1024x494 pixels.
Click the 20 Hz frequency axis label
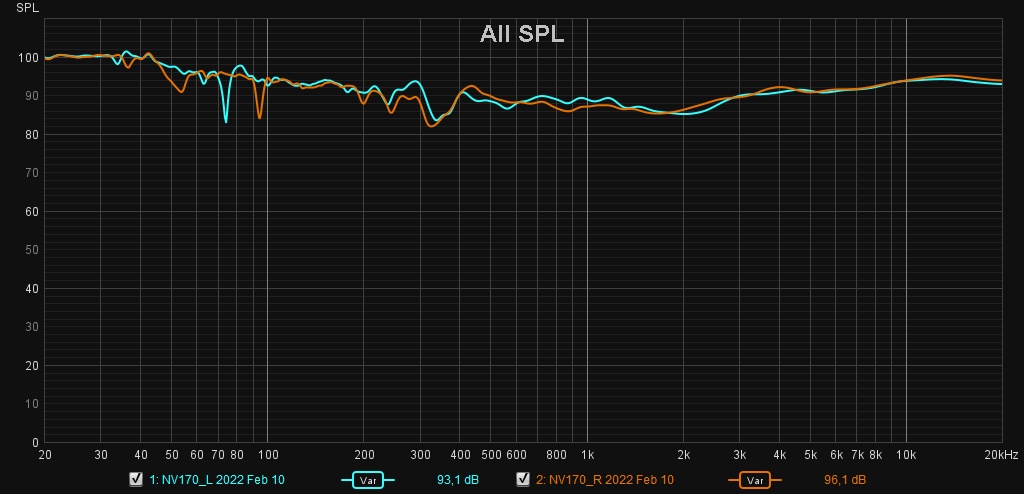click(44, 453)
